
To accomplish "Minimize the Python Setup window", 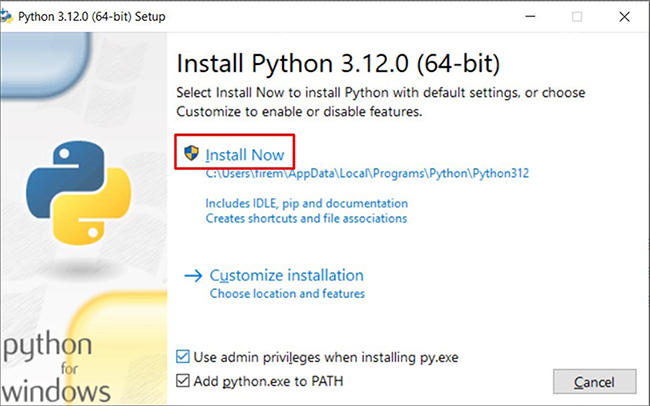I will click(x=530, y=17).
